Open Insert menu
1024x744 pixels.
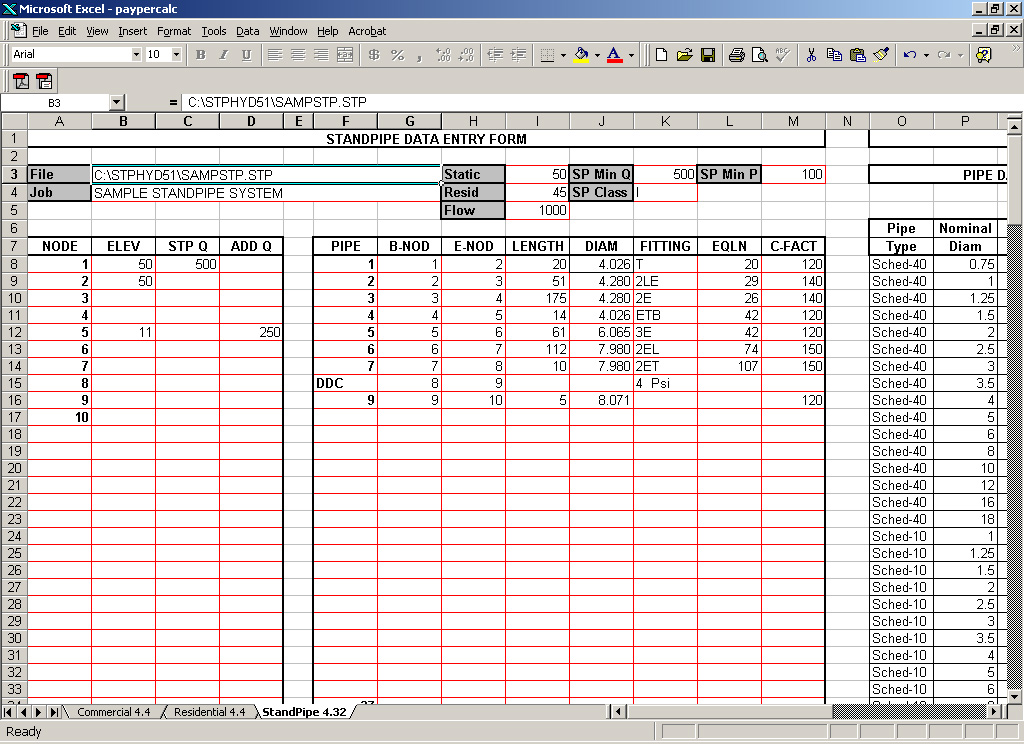(x=133, y=31)
